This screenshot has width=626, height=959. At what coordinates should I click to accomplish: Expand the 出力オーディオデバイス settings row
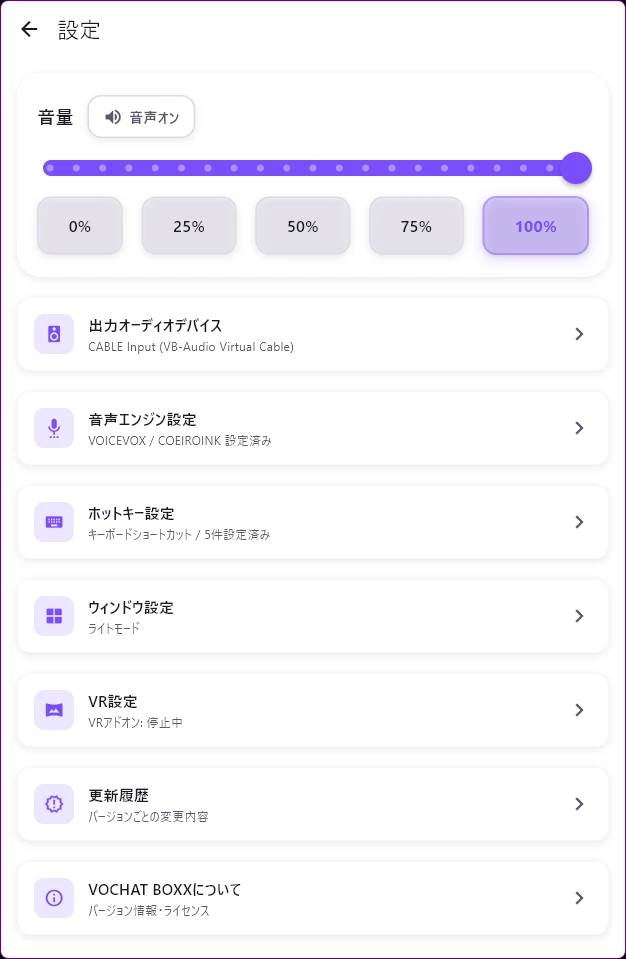[x=579, y=333]
